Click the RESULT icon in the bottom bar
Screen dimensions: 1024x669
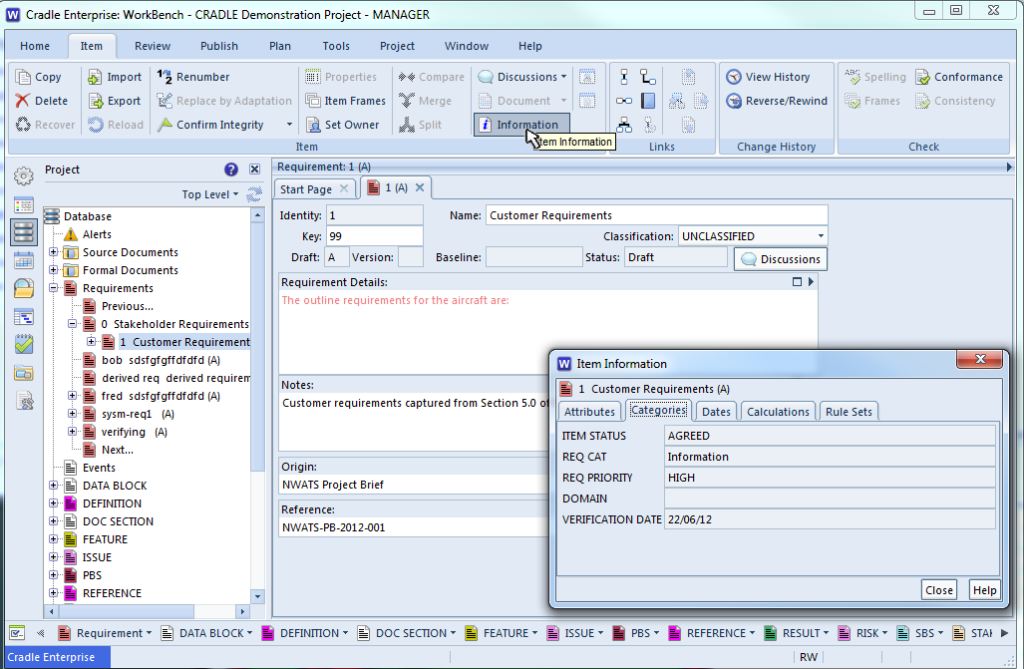[771, 633]
